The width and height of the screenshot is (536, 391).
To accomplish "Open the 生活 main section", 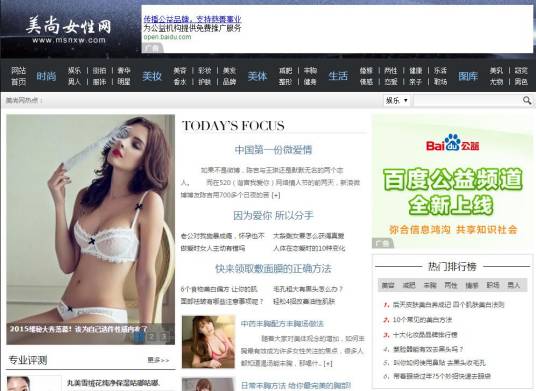I will tap(338, 76).
